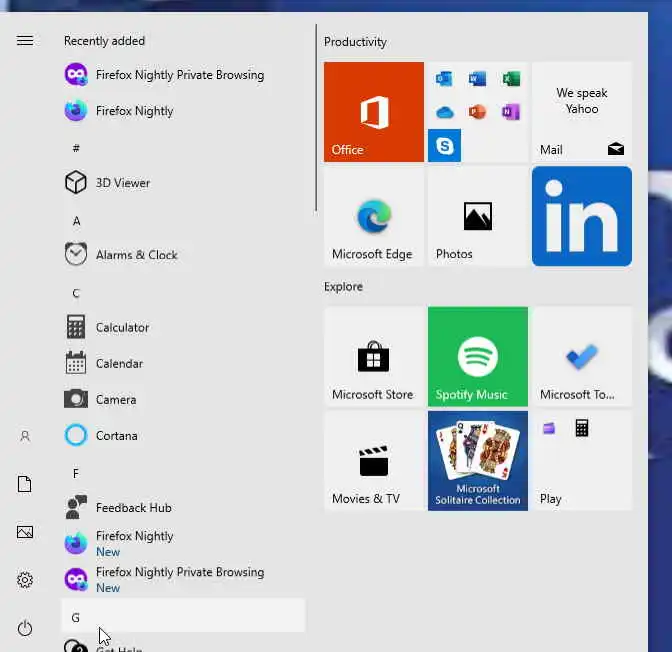Open the Spotify Music tile

click(x=478, y=357)
